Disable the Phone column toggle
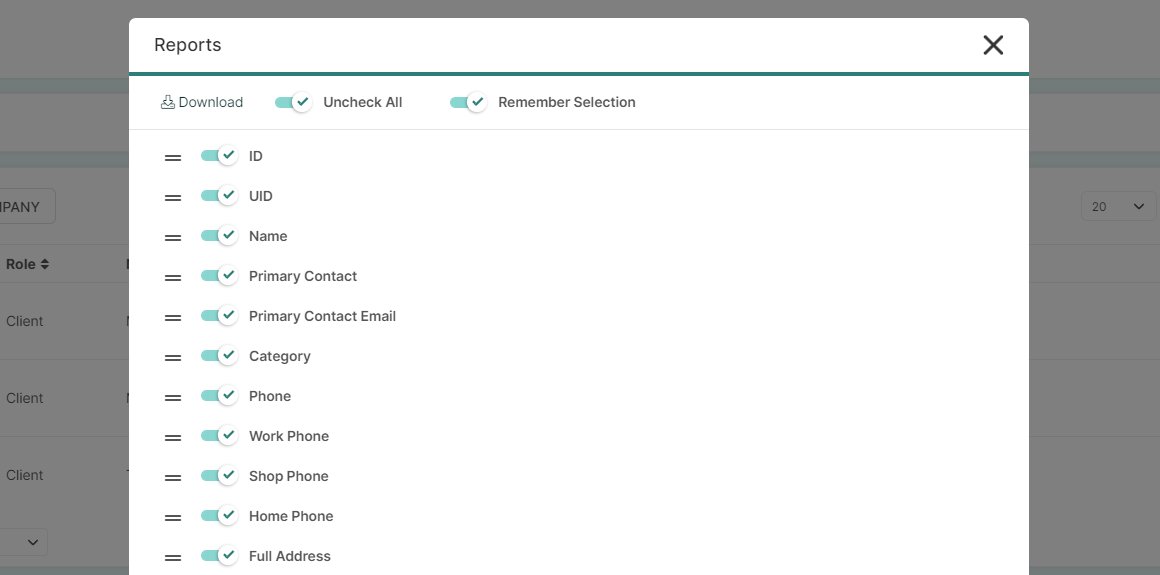This screenshot has width=1160, height=575. pyautogui.click(x=220, y=395)
